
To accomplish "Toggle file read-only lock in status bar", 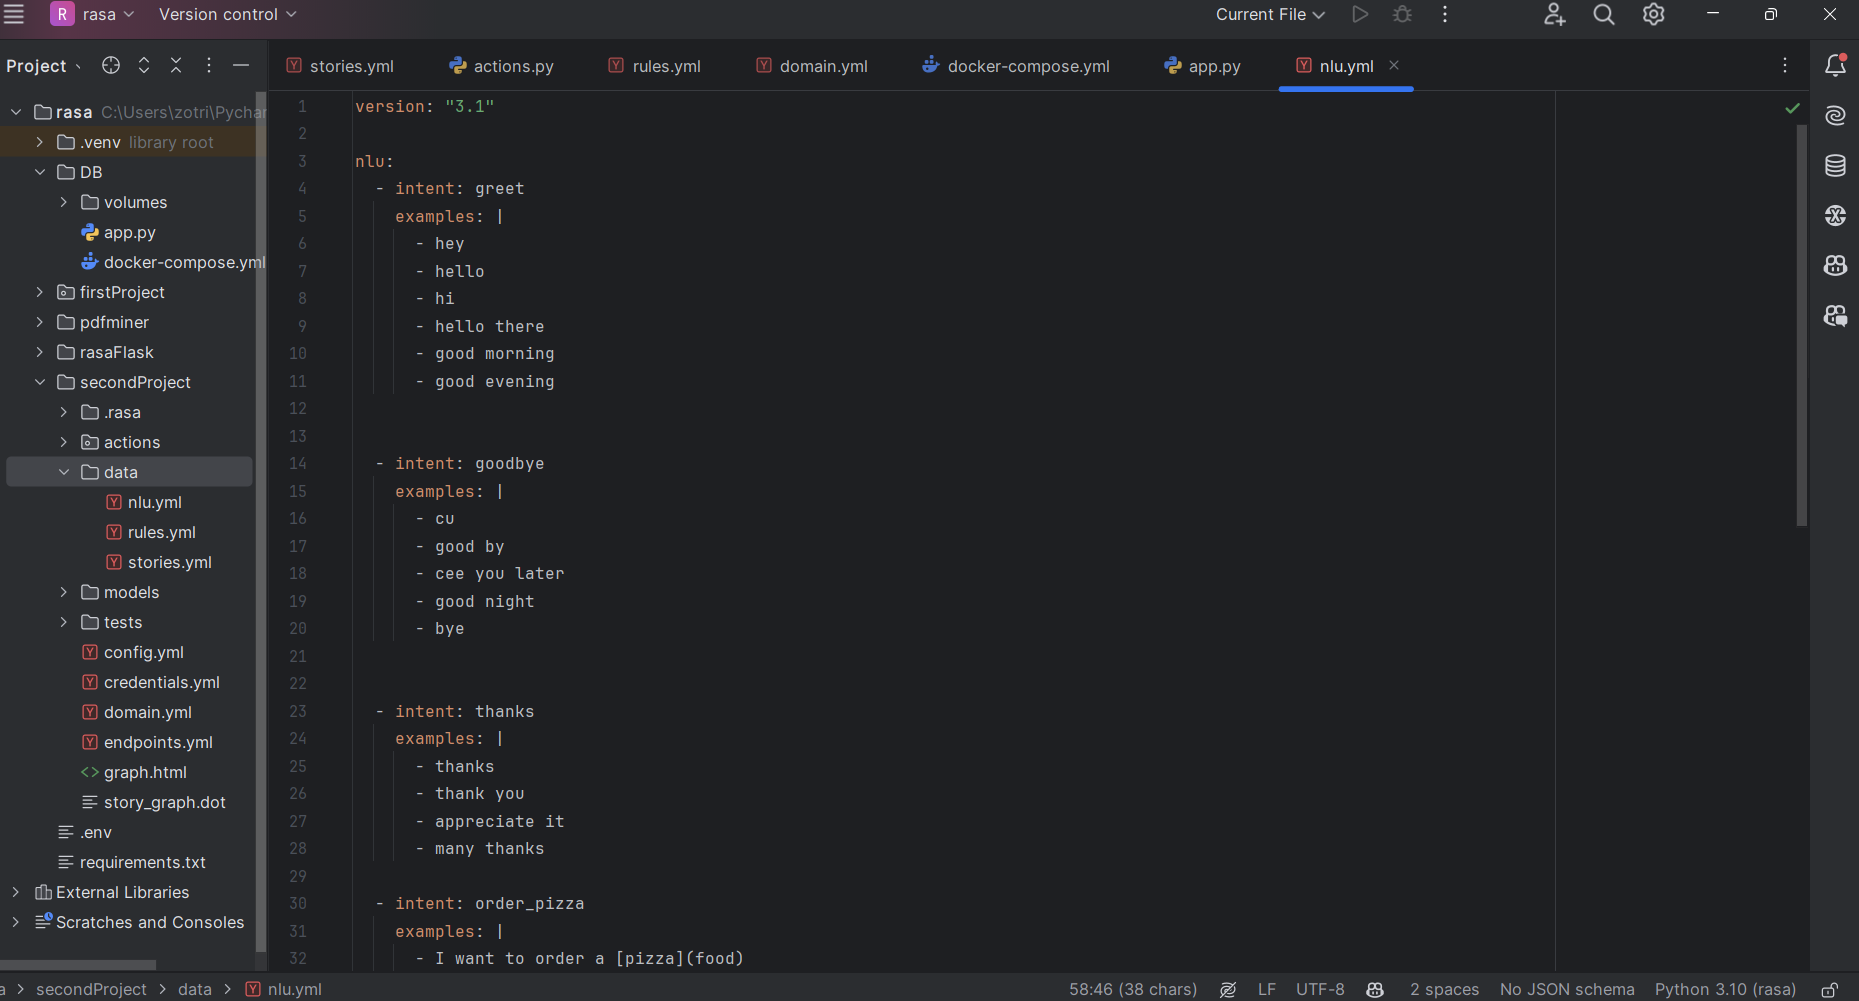I will (x=1829, y=989).
